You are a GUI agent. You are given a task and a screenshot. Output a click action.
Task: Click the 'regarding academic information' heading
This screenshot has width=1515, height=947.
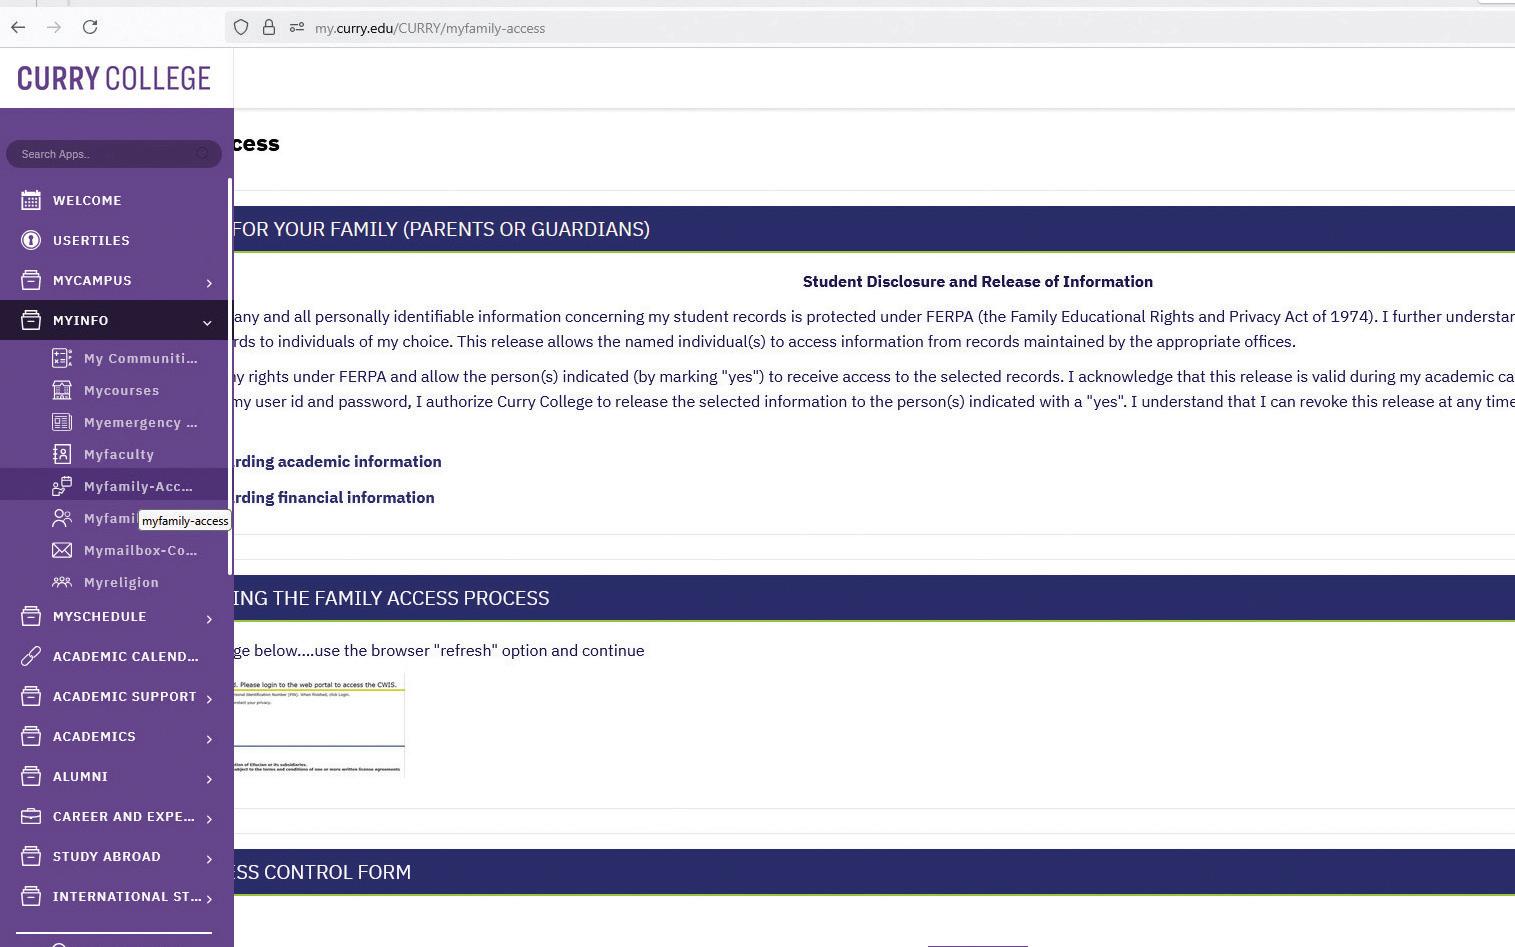338,461
